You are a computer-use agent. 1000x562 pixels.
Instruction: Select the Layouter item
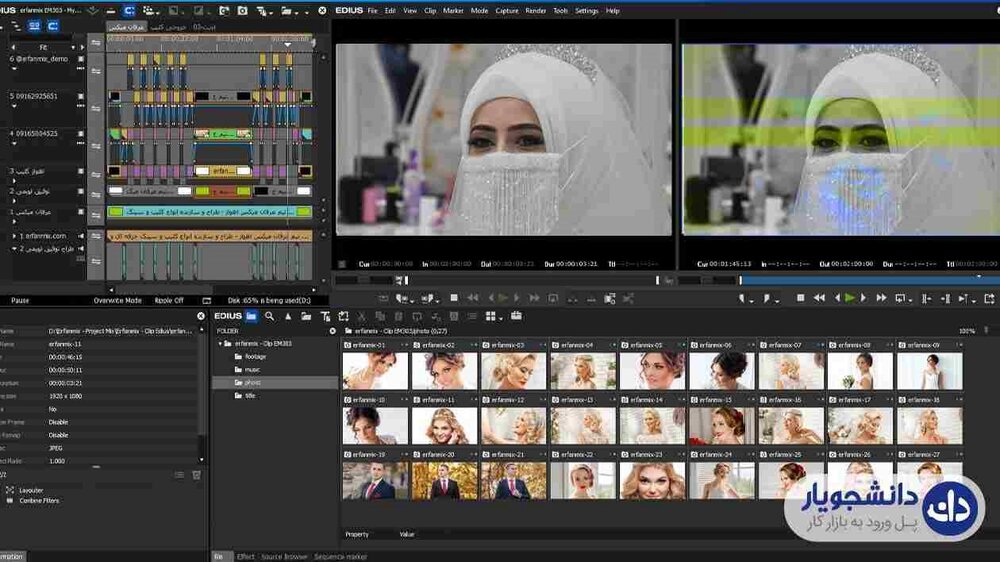(31, 490)
